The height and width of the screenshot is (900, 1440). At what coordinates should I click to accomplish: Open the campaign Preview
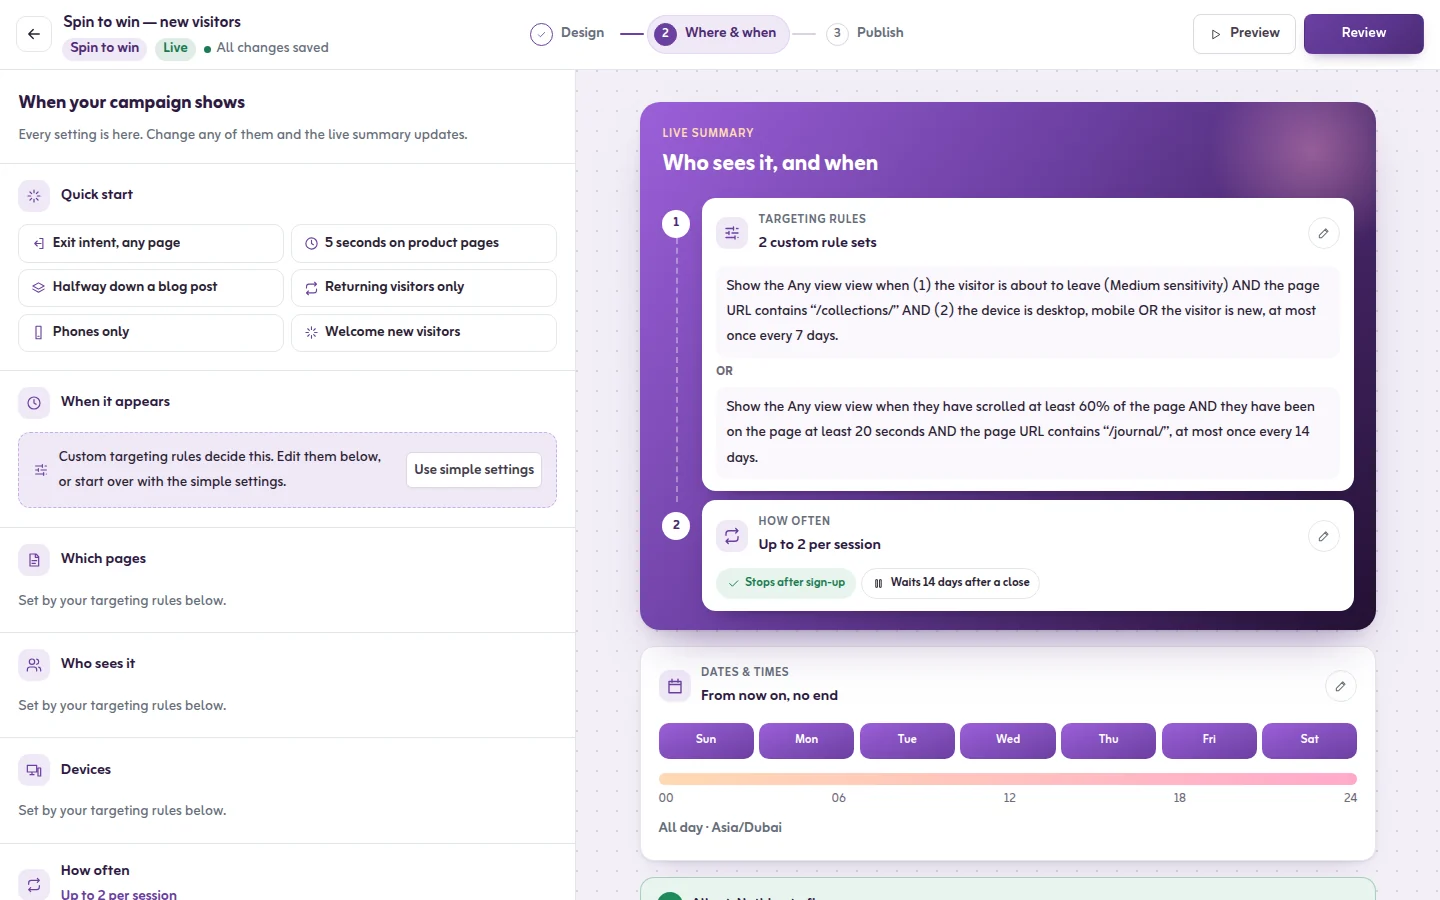point(1244,34)
